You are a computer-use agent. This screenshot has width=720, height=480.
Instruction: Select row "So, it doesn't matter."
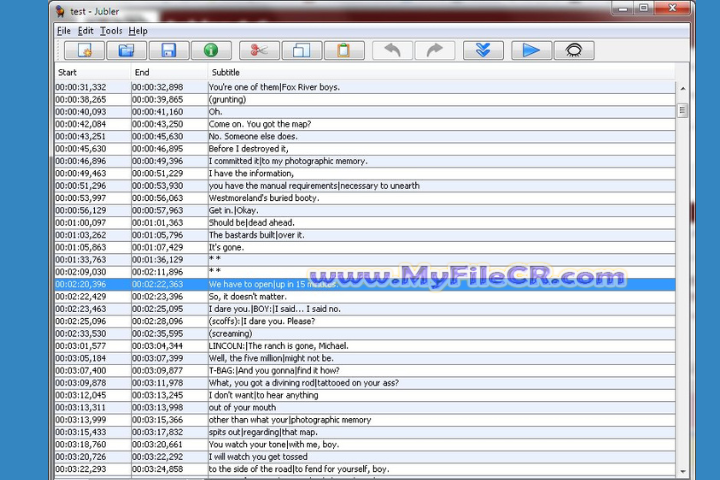tap(365, 297)
